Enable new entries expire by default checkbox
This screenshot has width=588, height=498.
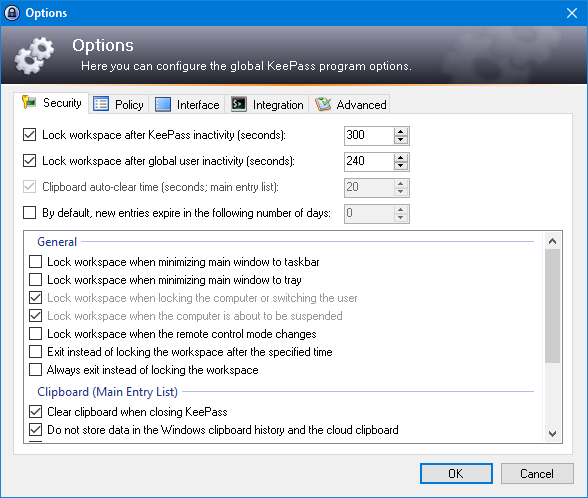30,213
